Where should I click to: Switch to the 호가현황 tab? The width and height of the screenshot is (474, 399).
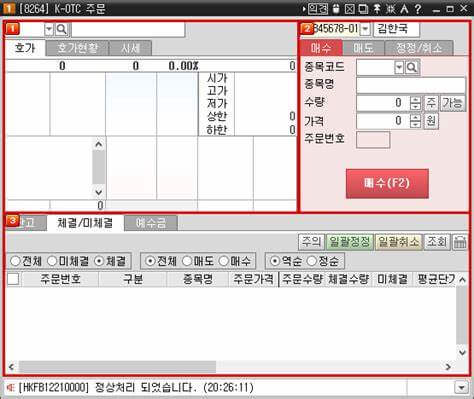coord(77,48)
